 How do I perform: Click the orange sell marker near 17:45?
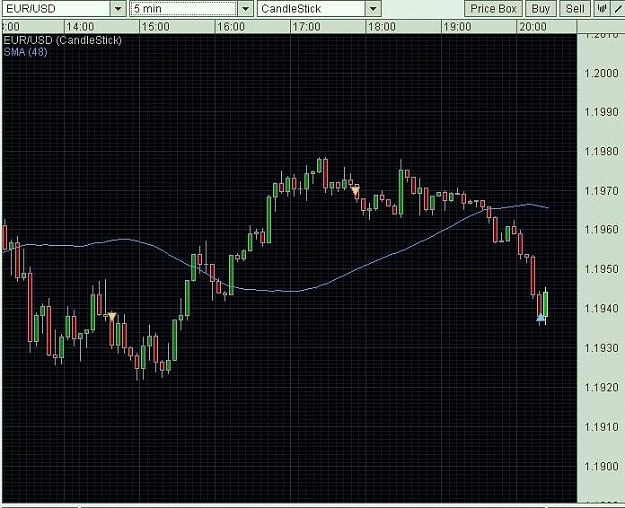pos(355,190)
